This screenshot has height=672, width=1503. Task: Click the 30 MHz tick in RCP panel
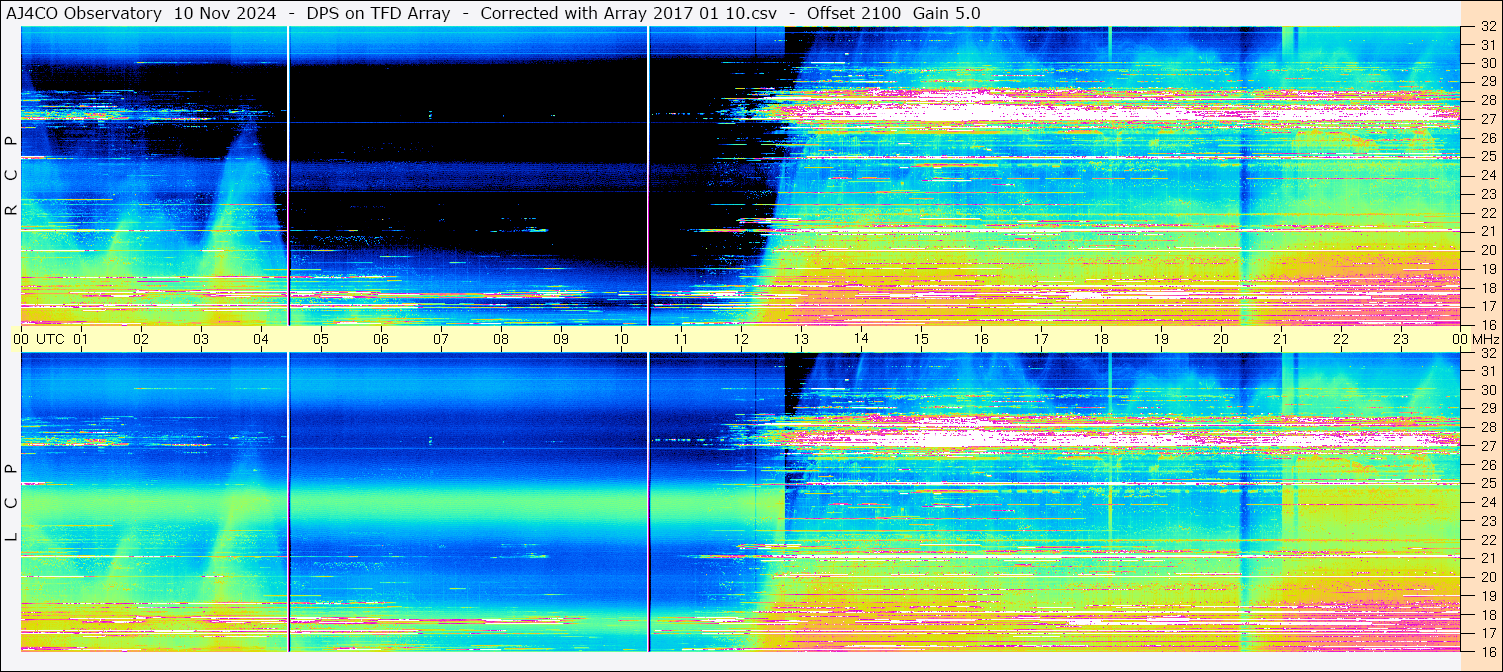pyautogui.click(x=1487, y=63)
